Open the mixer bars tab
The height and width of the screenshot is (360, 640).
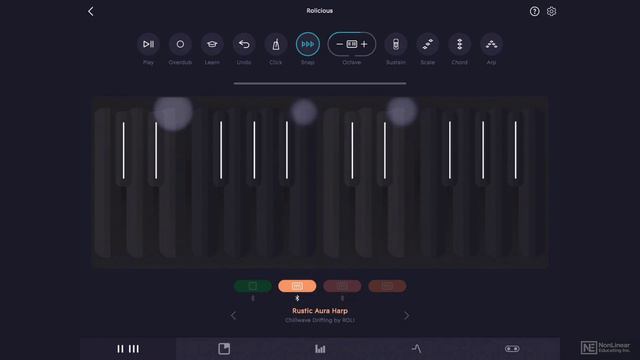click(x=320, y=349)
